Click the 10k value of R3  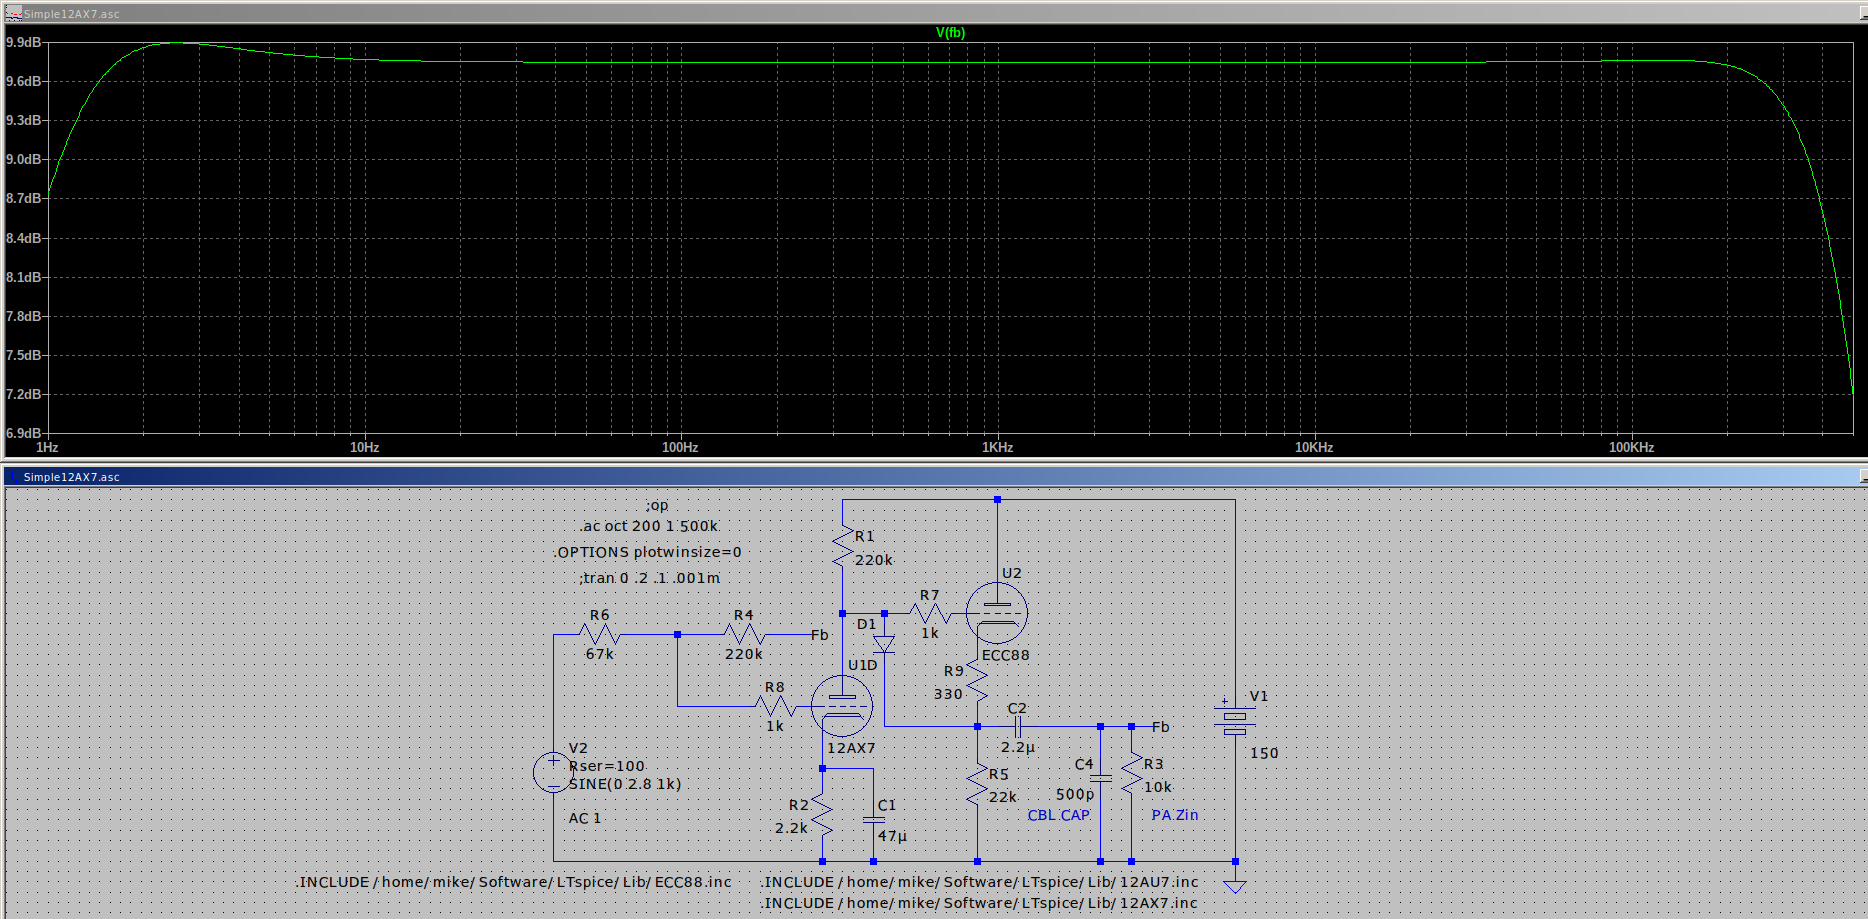[x=1158, y=787]
